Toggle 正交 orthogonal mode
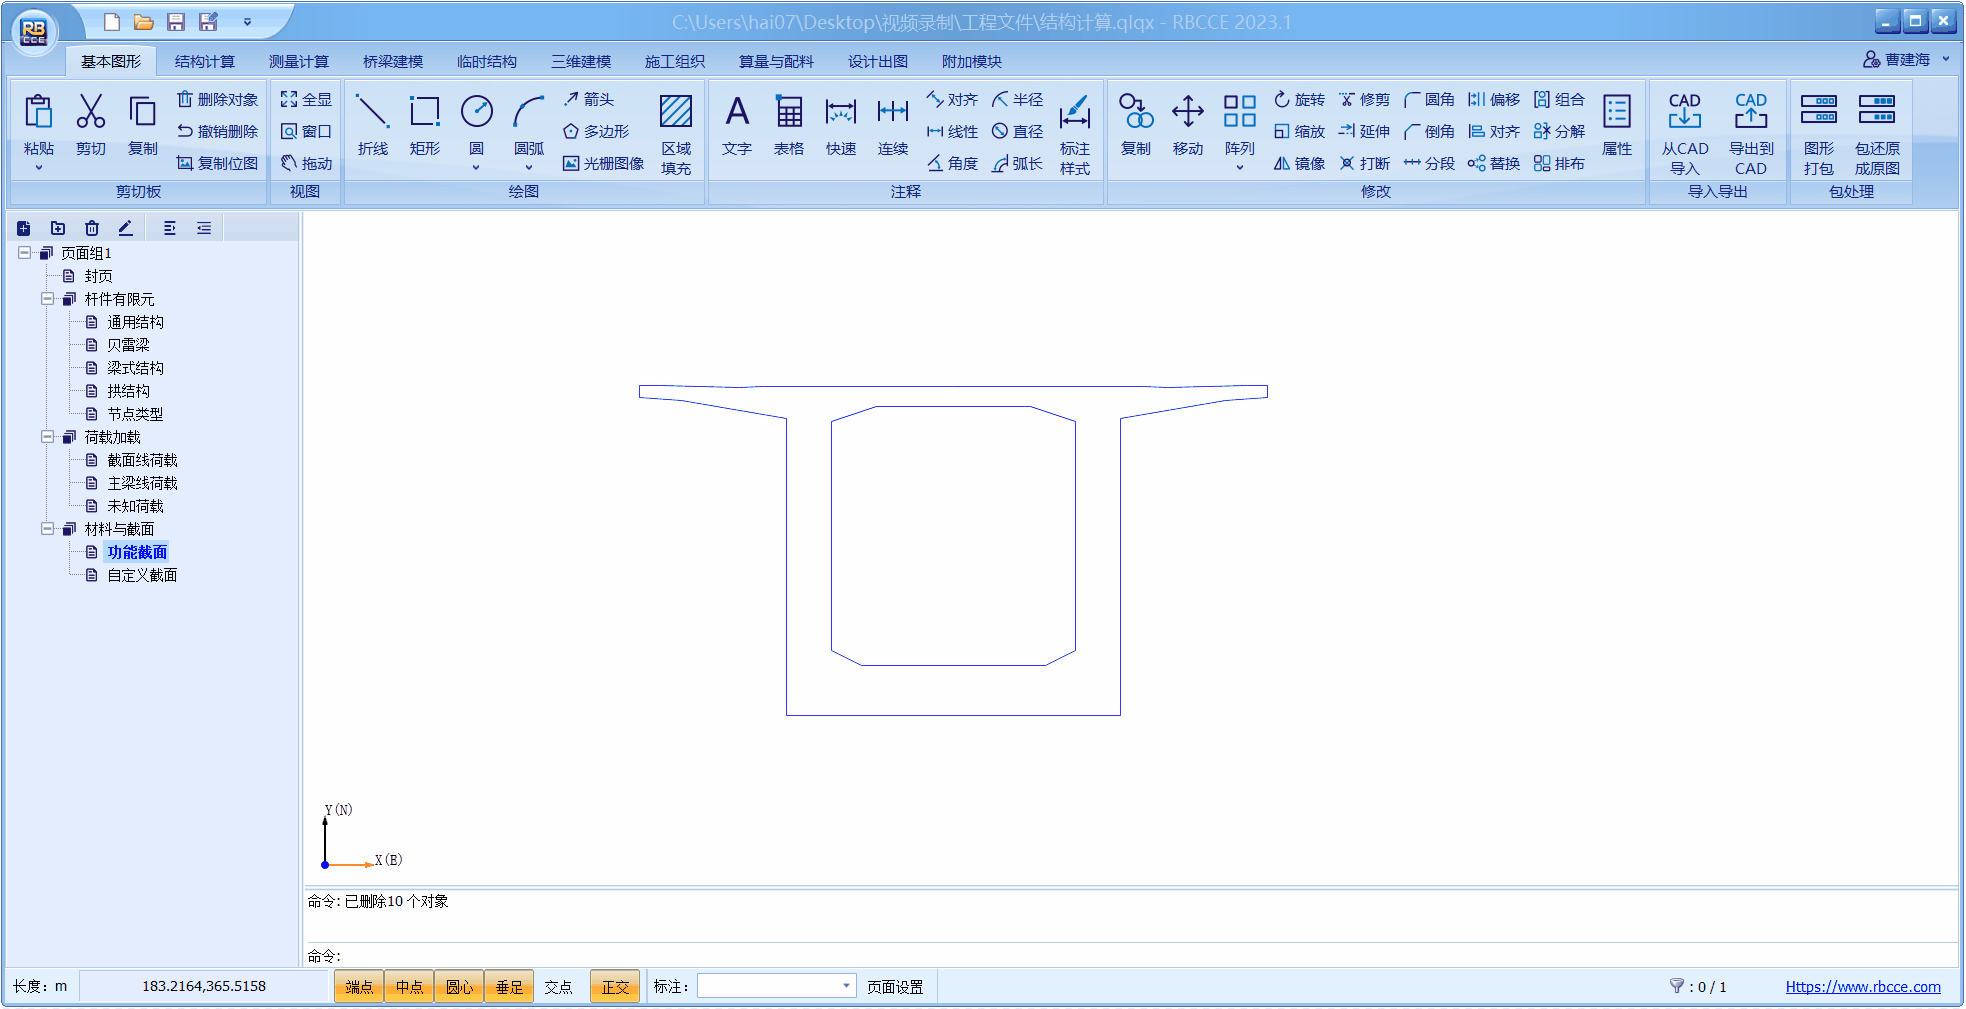The height and width of the screenshot is (1009, 1966). click(x=615, y=987)
